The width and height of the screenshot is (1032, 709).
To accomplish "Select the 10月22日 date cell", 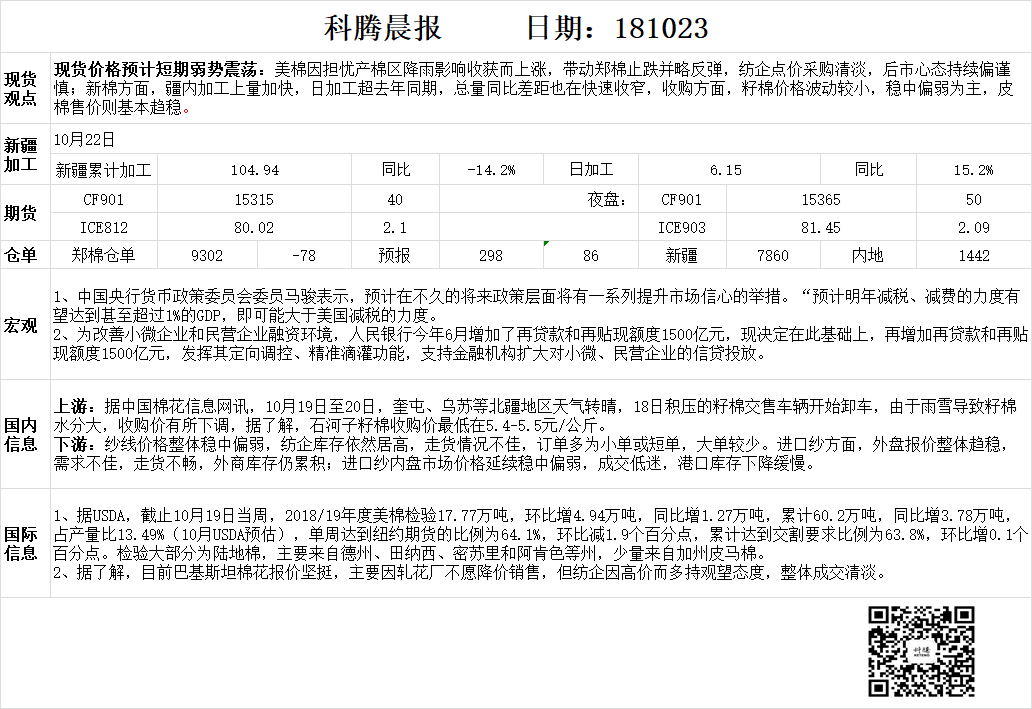I will click(x=85, y=140).
